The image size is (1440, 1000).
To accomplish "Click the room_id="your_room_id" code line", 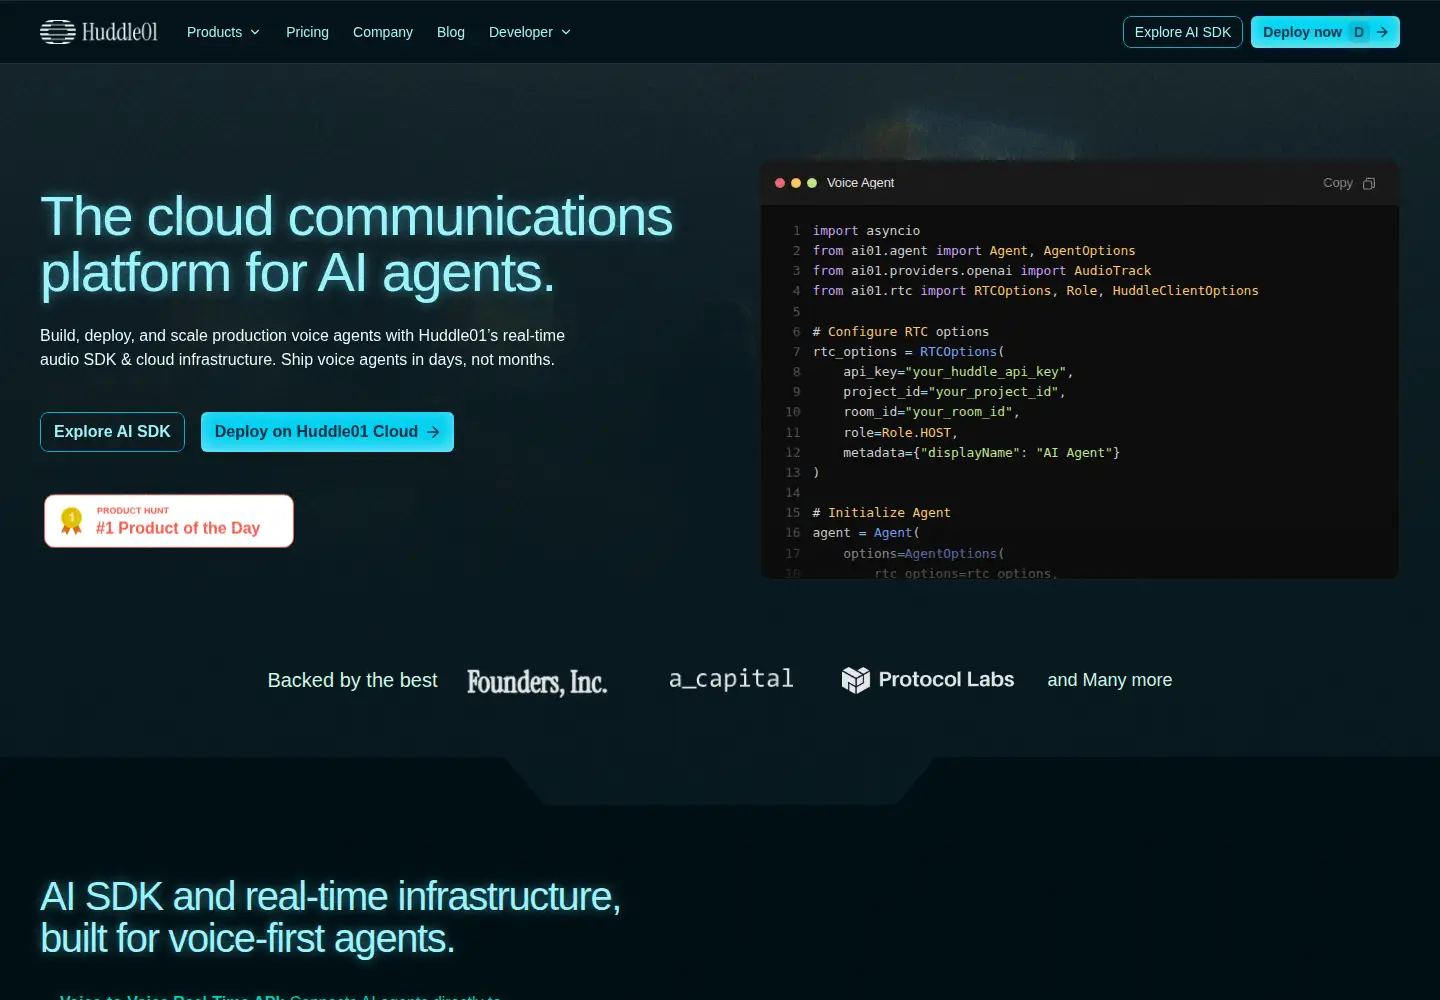I will (x=931, y=412).
